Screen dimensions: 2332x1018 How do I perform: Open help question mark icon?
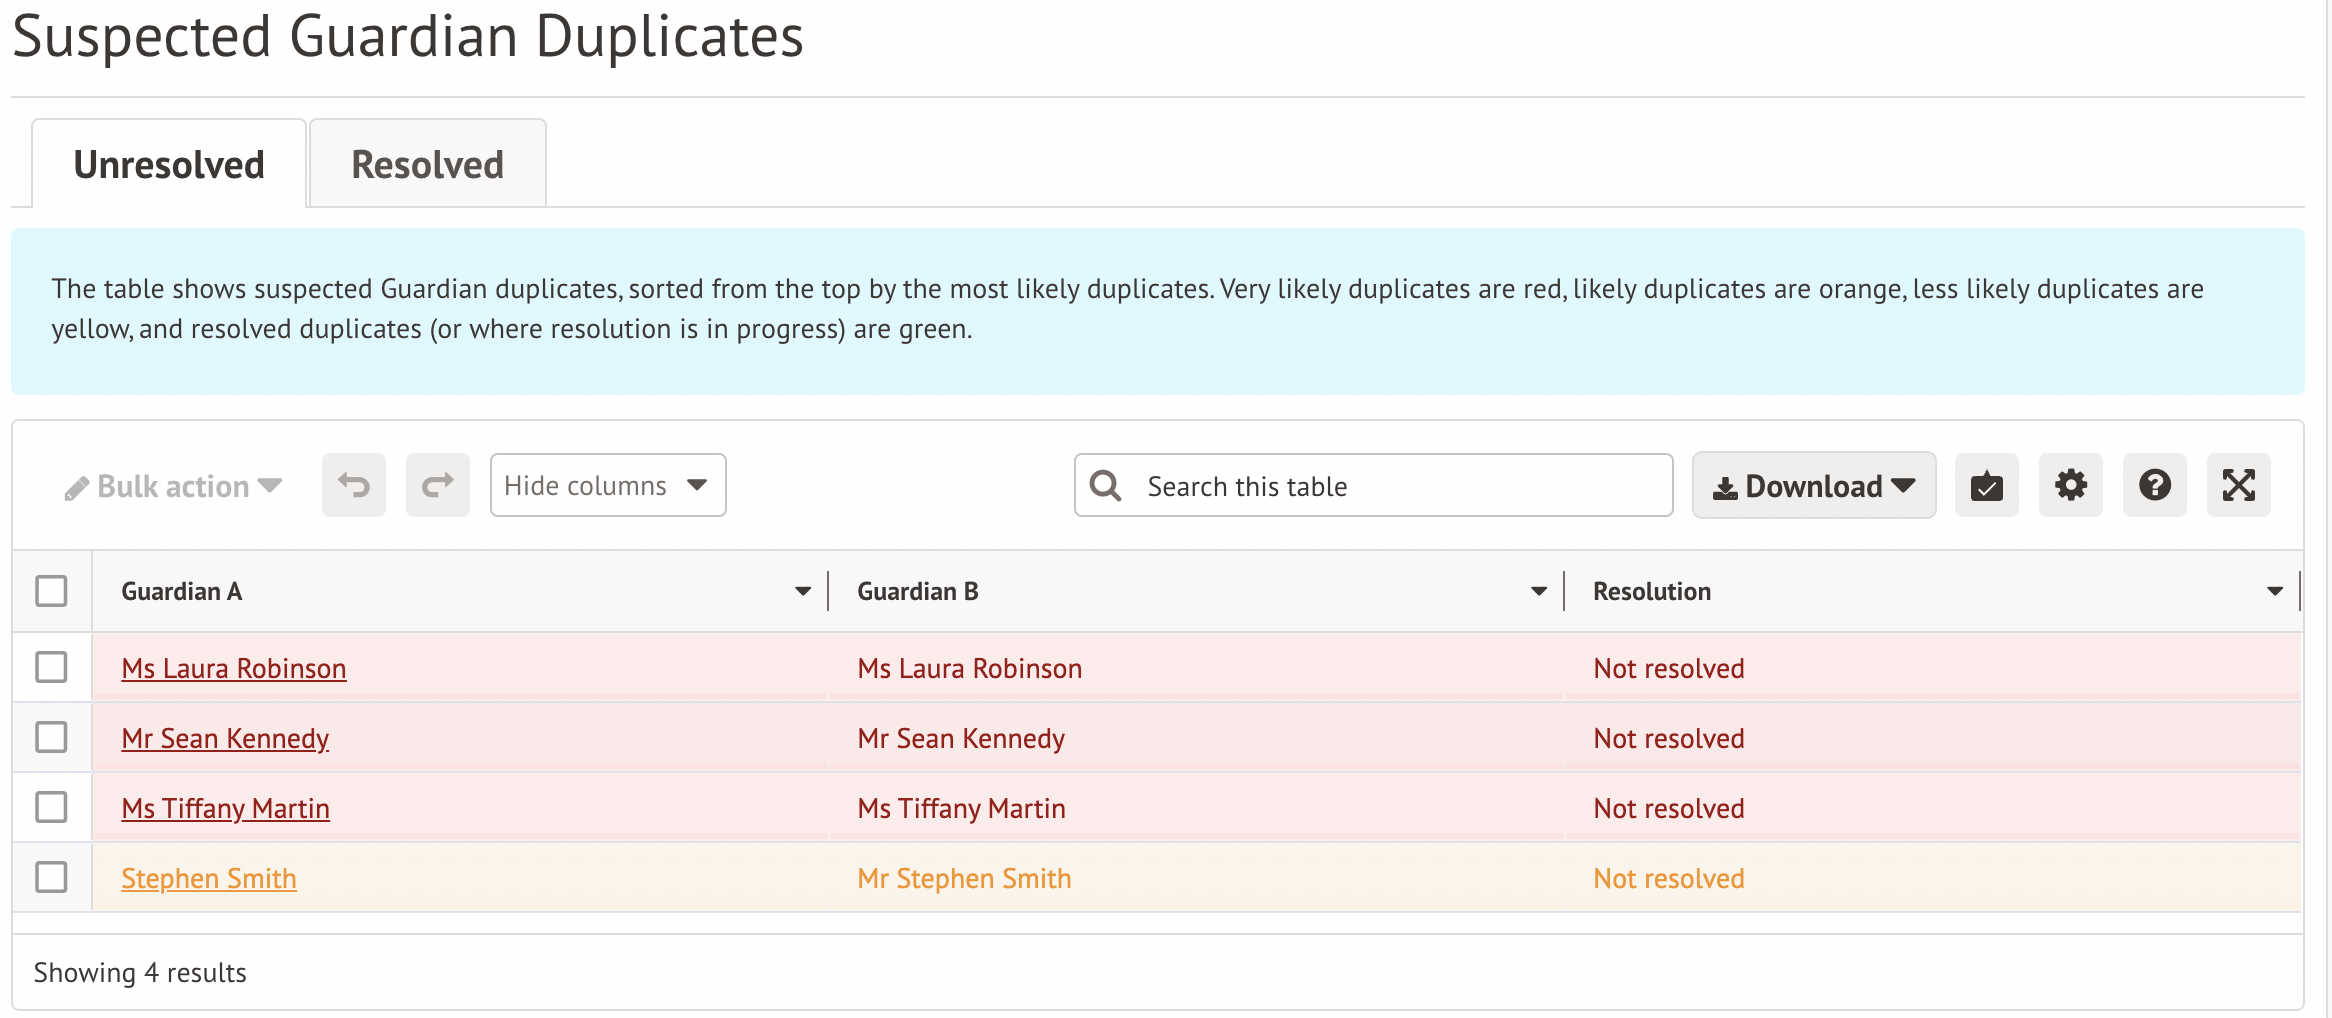point(2154,486)
